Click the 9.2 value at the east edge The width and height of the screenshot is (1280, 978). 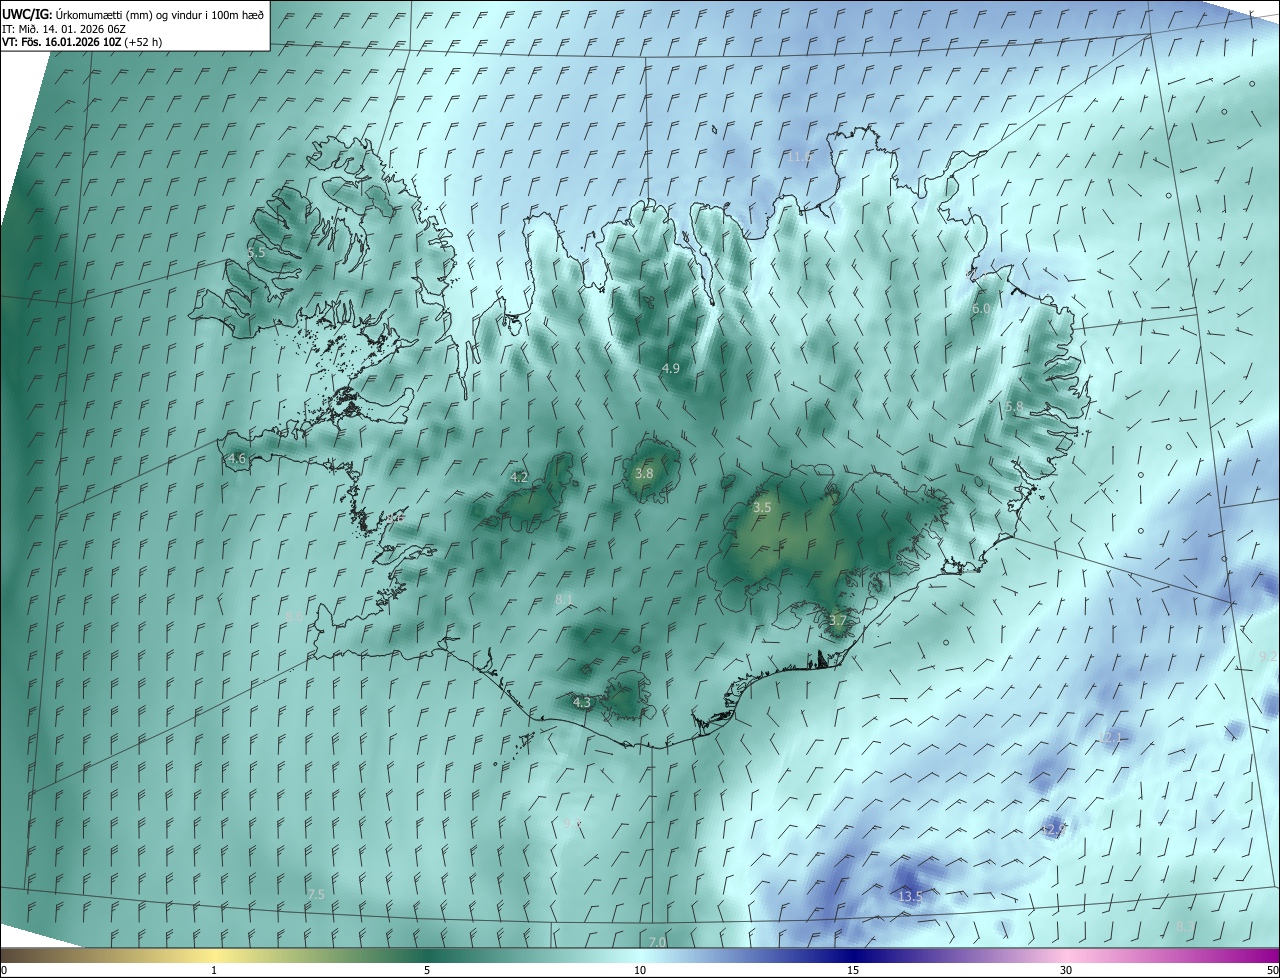point(1268,656)
